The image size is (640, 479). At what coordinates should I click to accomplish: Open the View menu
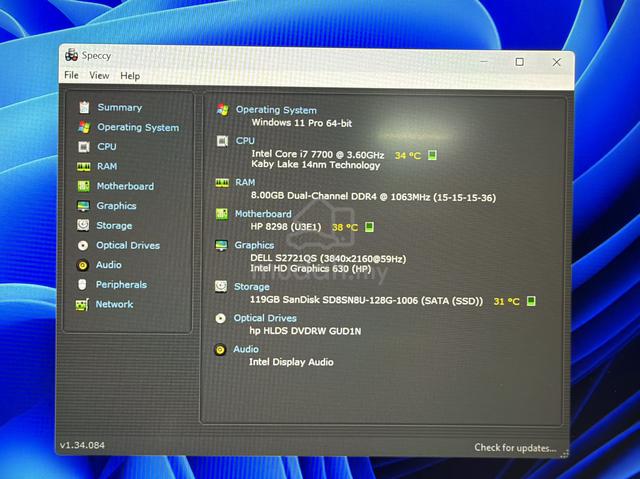point(99,75)
